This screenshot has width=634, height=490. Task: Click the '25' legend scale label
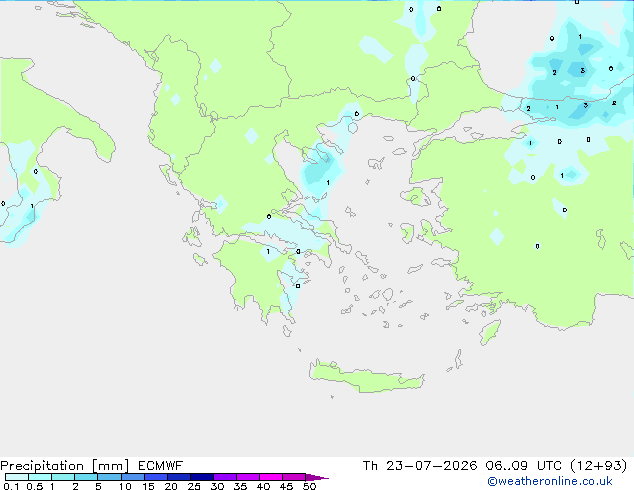pos(194,486)
